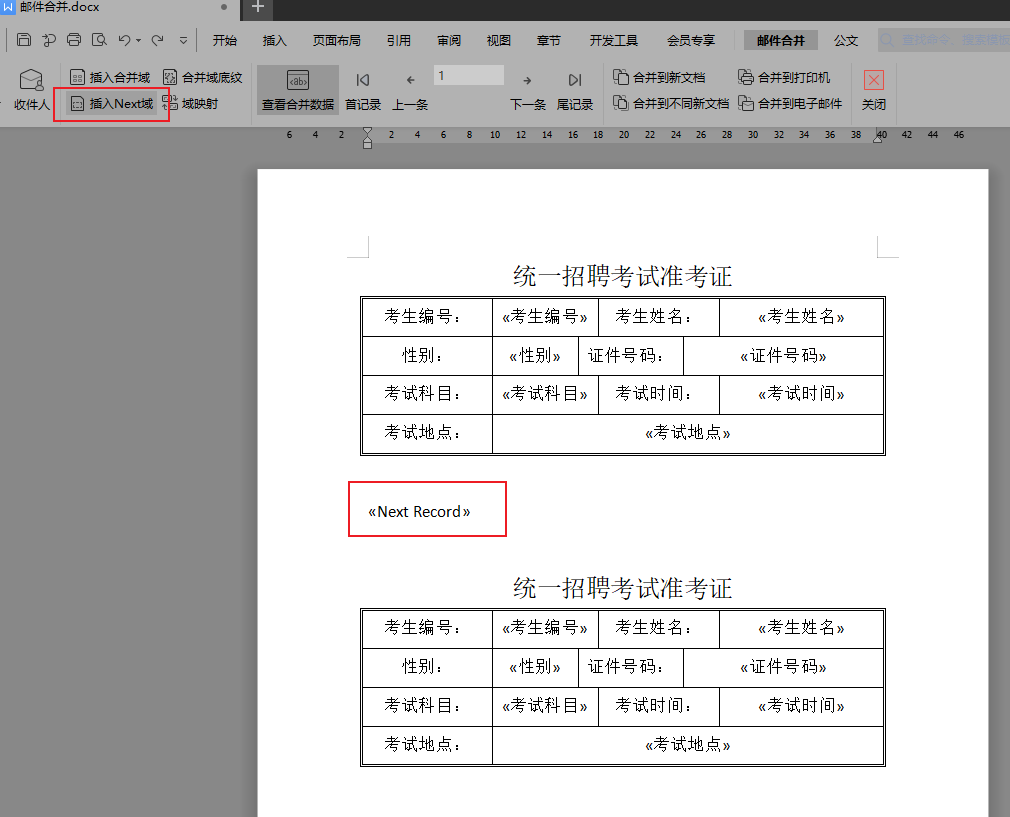This screenshot has height=817, width=1010.
Task: Click the command search box
Action: click(944, 40)
